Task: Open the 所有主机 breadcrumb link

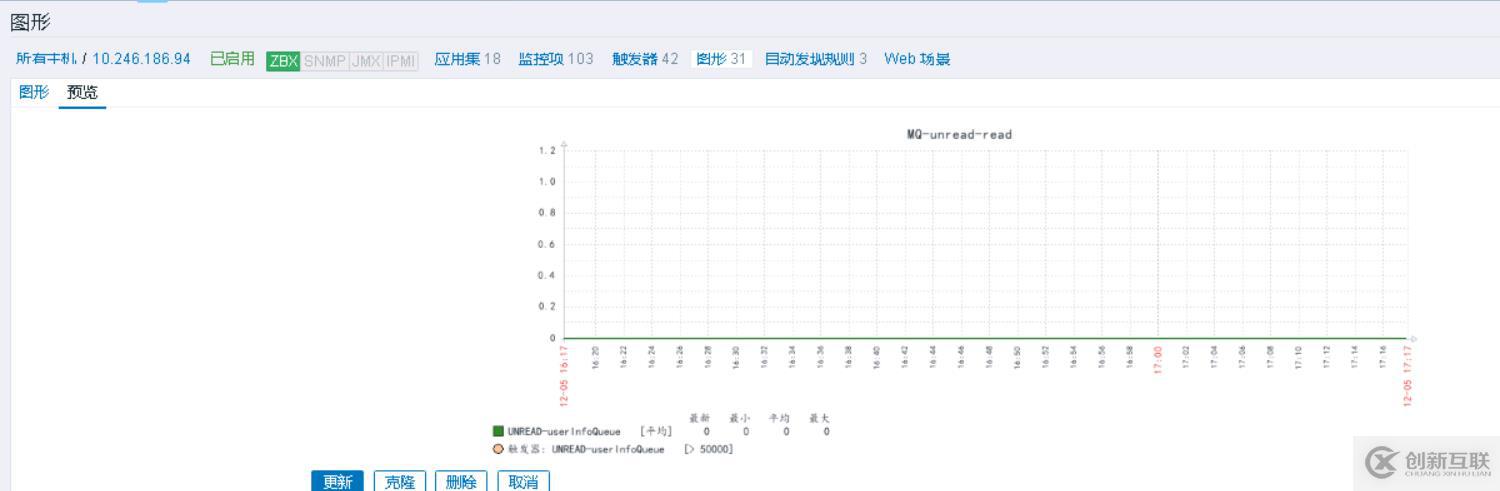Action: [x=46, y=59]
